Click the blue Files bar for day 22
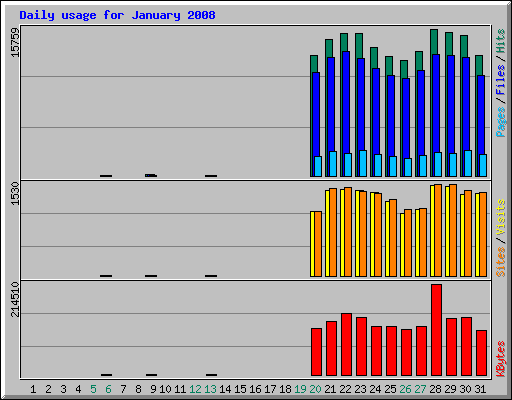 tap(346, 103)
